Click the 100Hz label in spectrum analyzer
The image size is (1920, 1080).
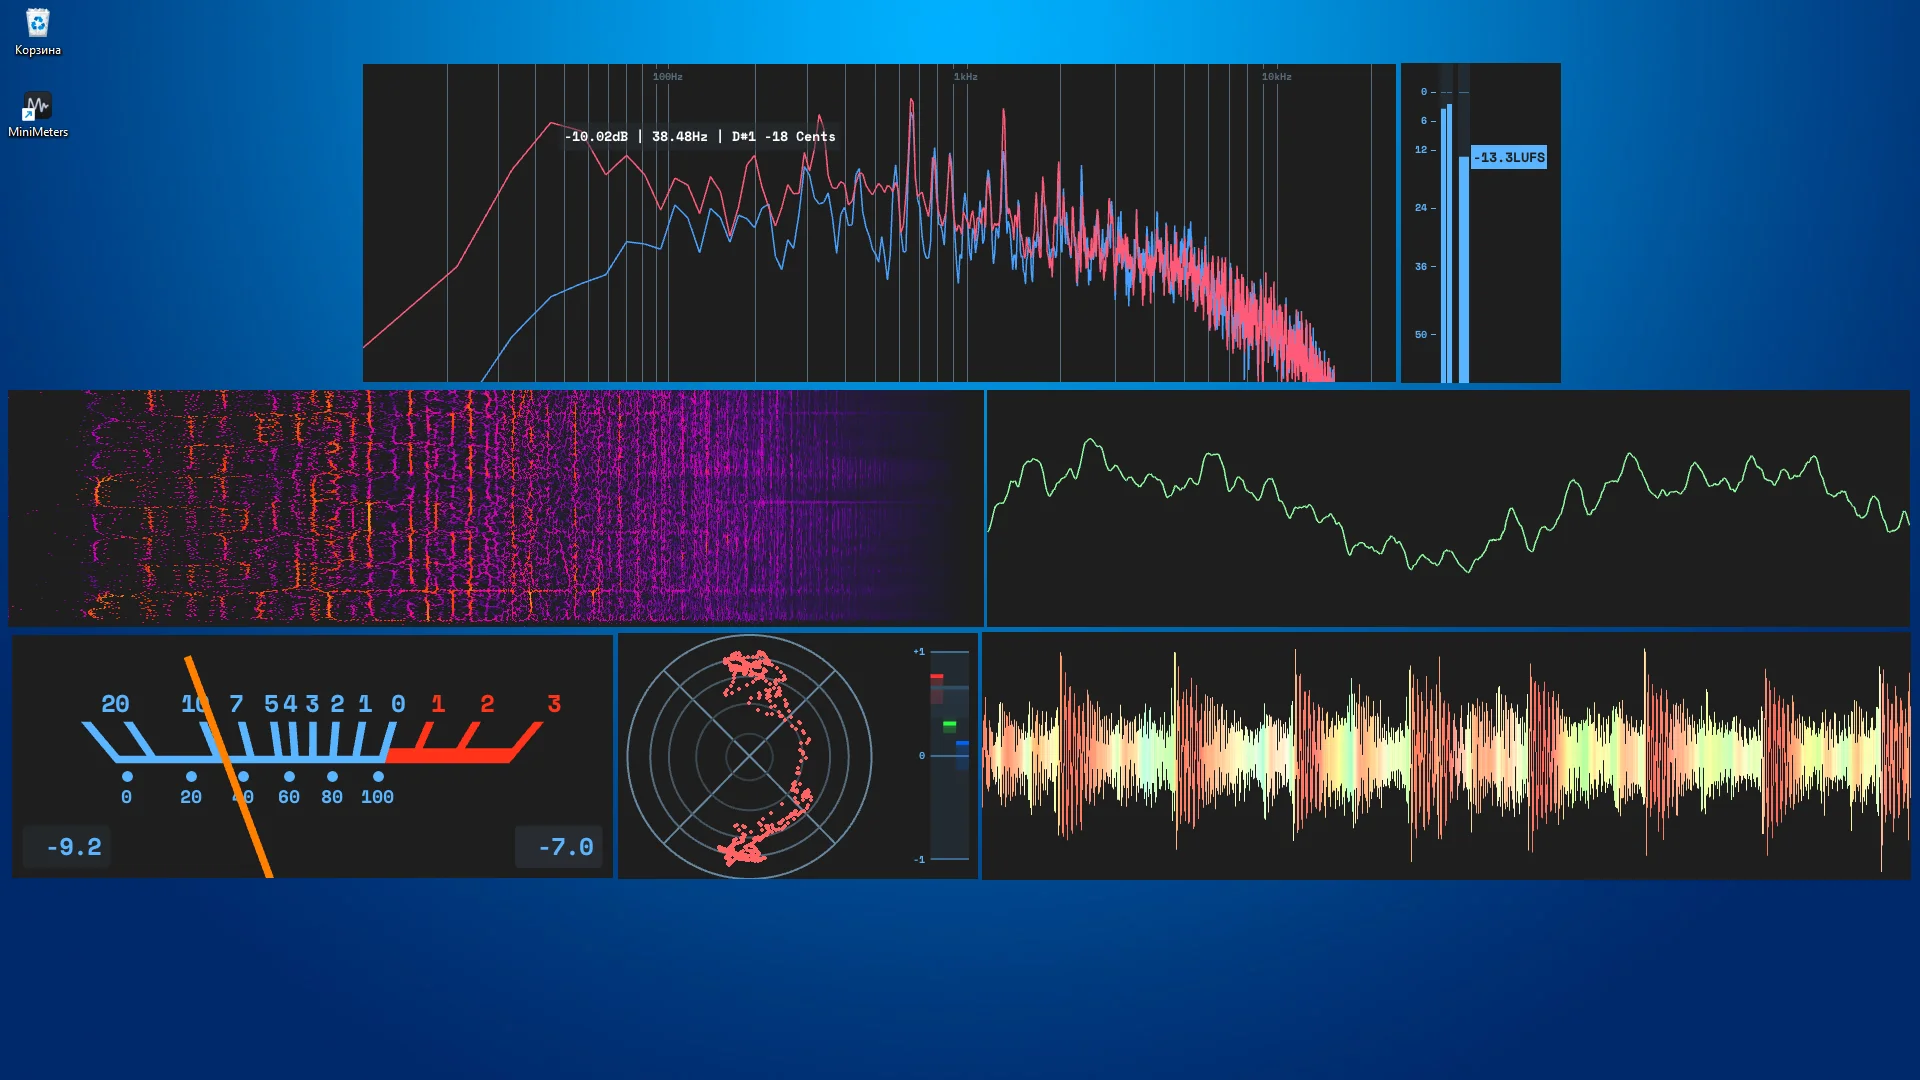tap(667, 77)
